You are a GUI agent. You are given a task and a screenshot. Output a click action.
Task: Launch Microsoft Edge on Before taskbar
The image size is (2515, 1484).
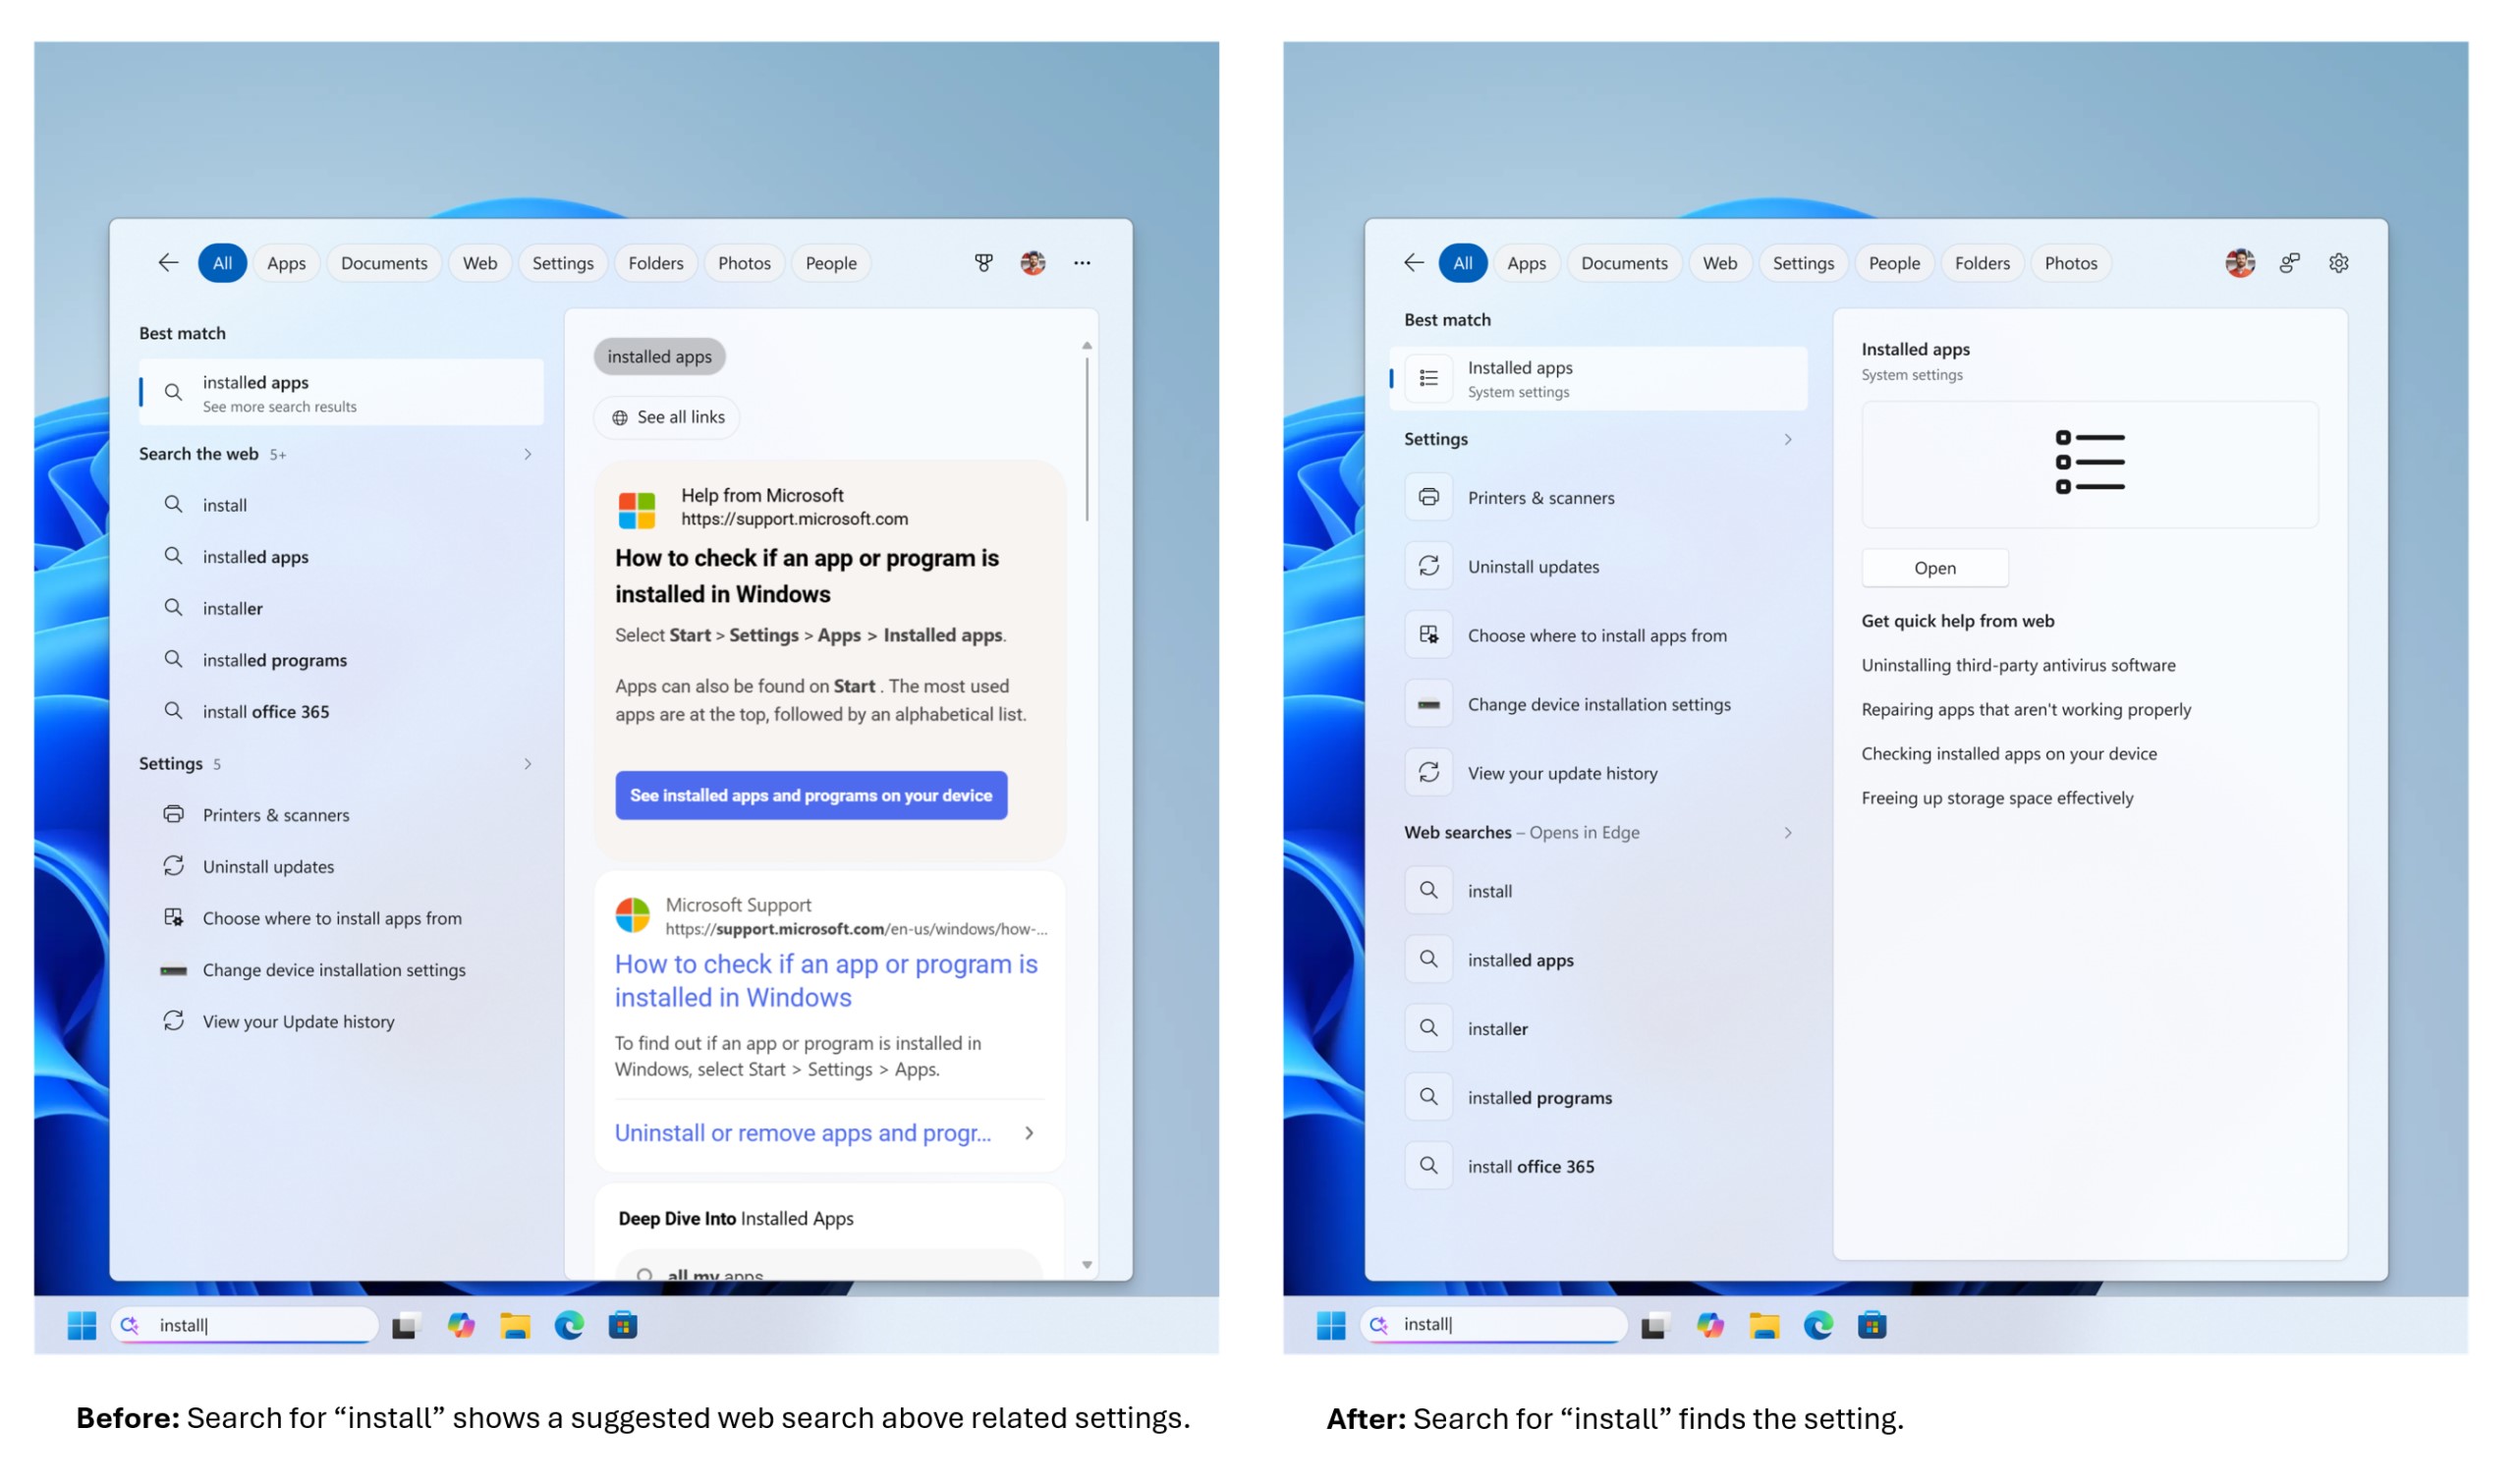click(569, 1325)
